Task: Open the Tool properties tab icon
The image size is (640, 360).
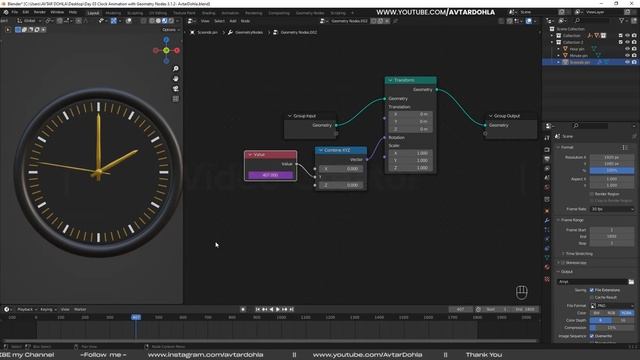Action: [547, 138]
